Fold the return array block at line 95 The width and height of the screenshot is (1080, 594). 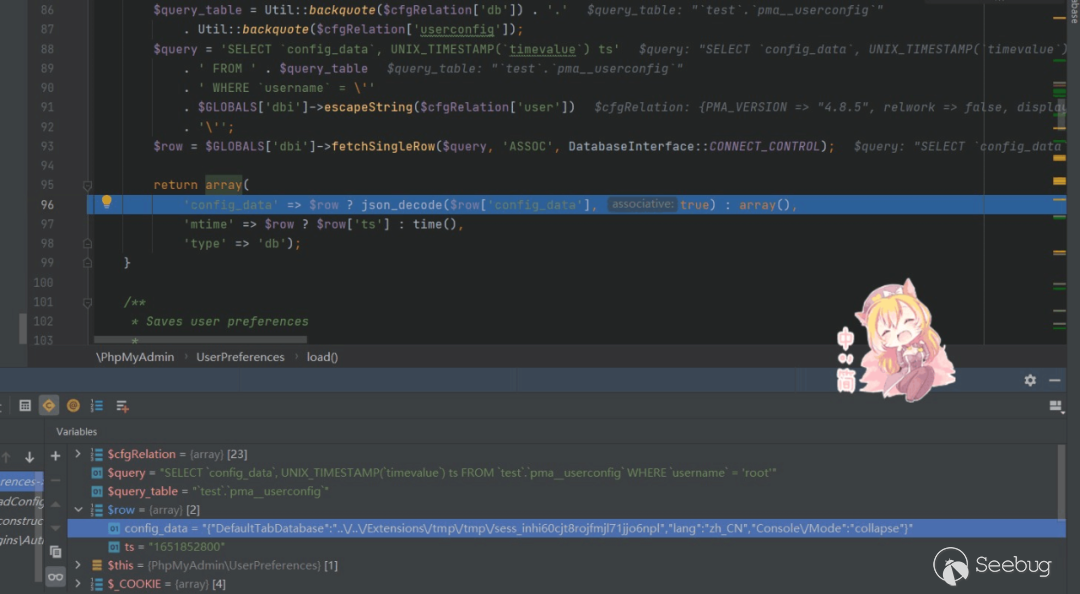pos(87,185)
